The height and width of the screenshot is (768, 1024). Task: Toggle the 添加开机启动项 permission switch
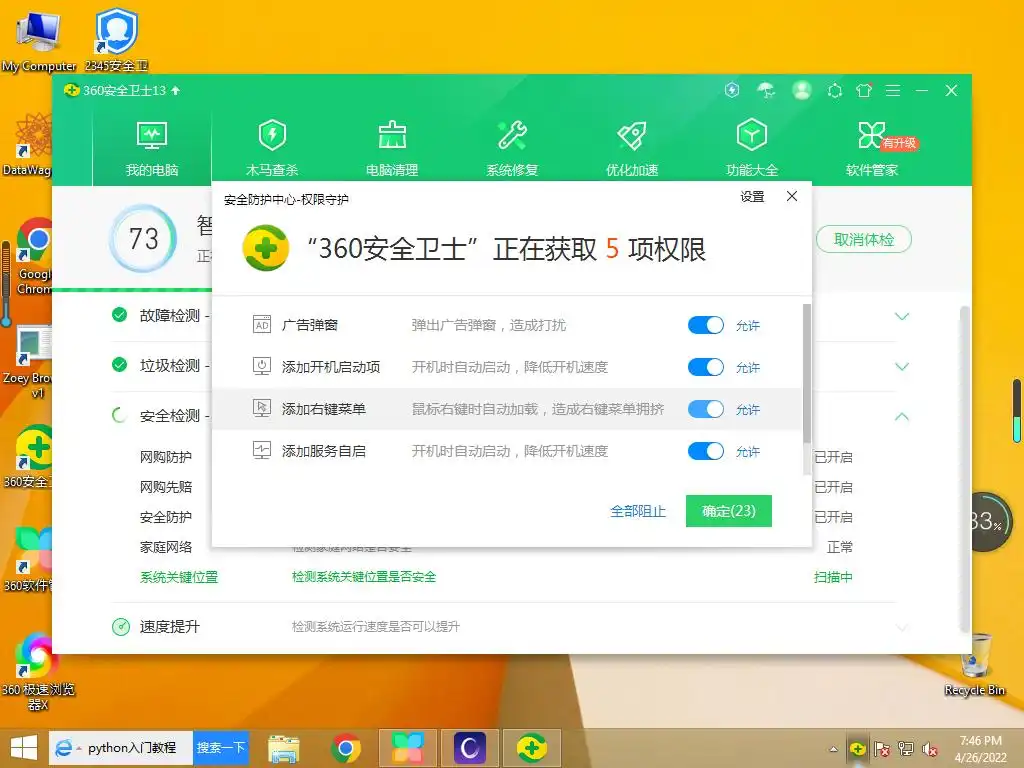coord(706,367)
